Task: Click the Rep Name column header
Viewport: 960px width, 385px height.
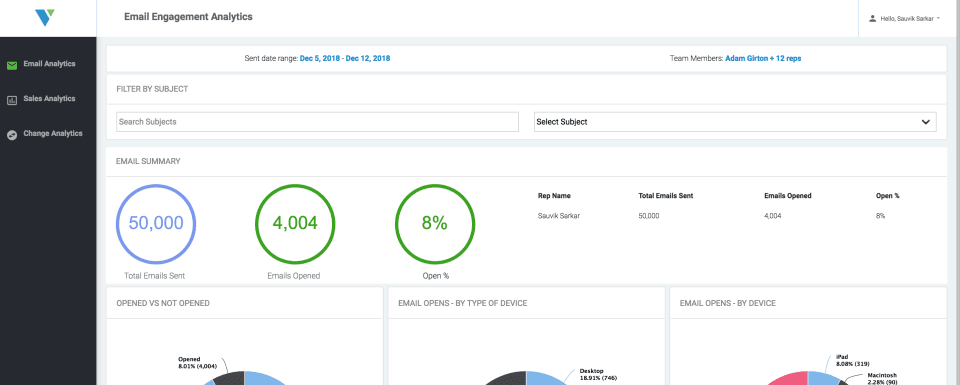Action: point(554,196)
